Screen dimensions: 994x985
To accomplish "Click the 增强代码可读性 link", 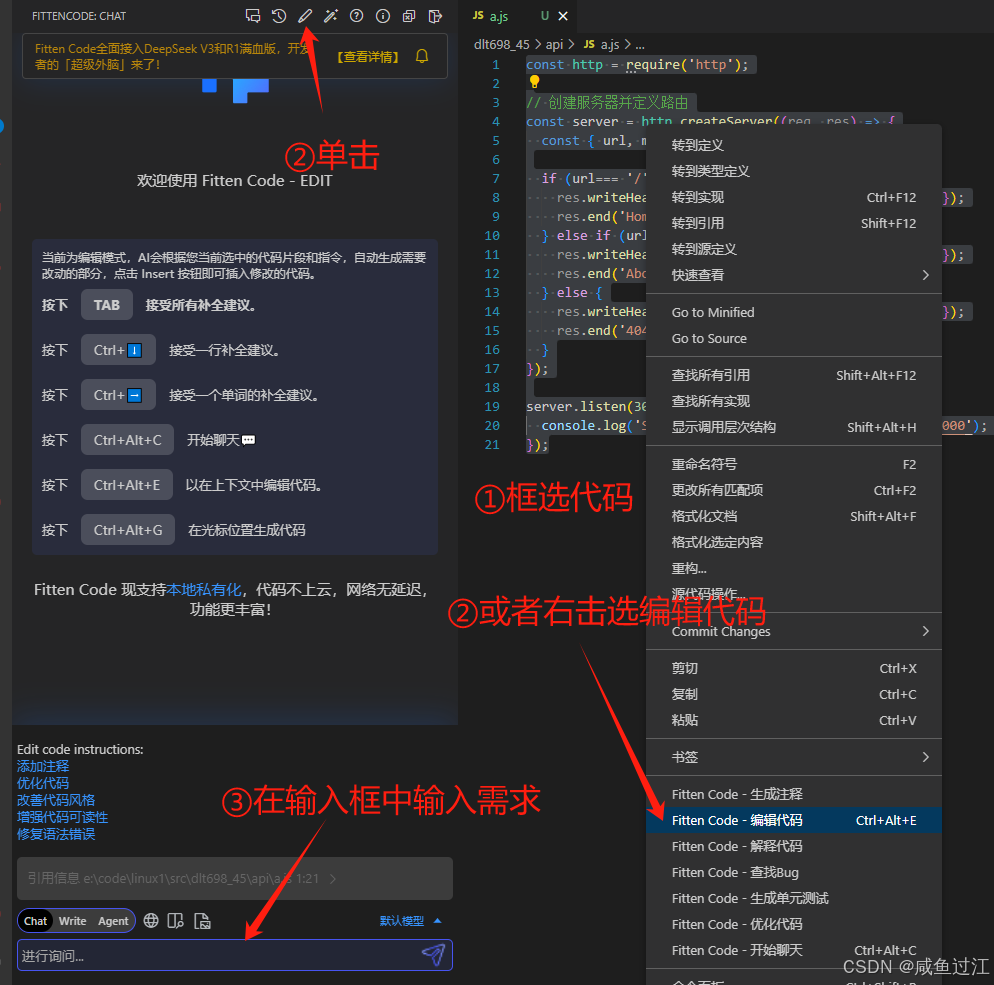I will click(x=62, y=817).
